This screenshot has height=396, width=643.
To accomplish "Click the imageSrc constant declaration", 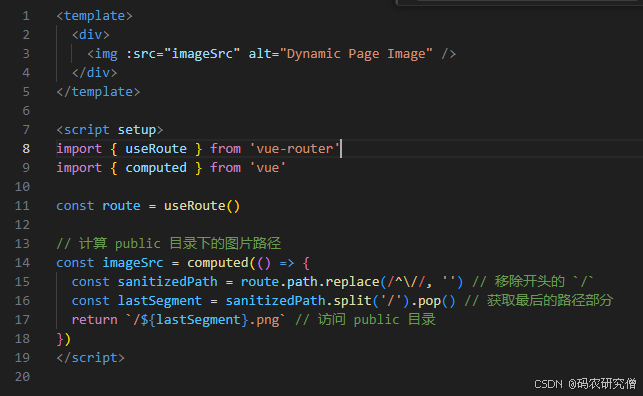I will pyautogui.click(x=132, y=263).
